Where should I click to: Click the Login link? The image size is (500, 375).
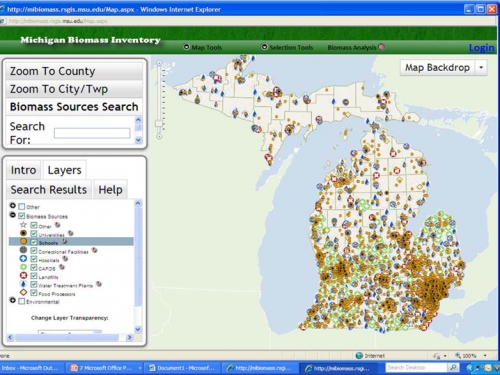pos(481,48)
